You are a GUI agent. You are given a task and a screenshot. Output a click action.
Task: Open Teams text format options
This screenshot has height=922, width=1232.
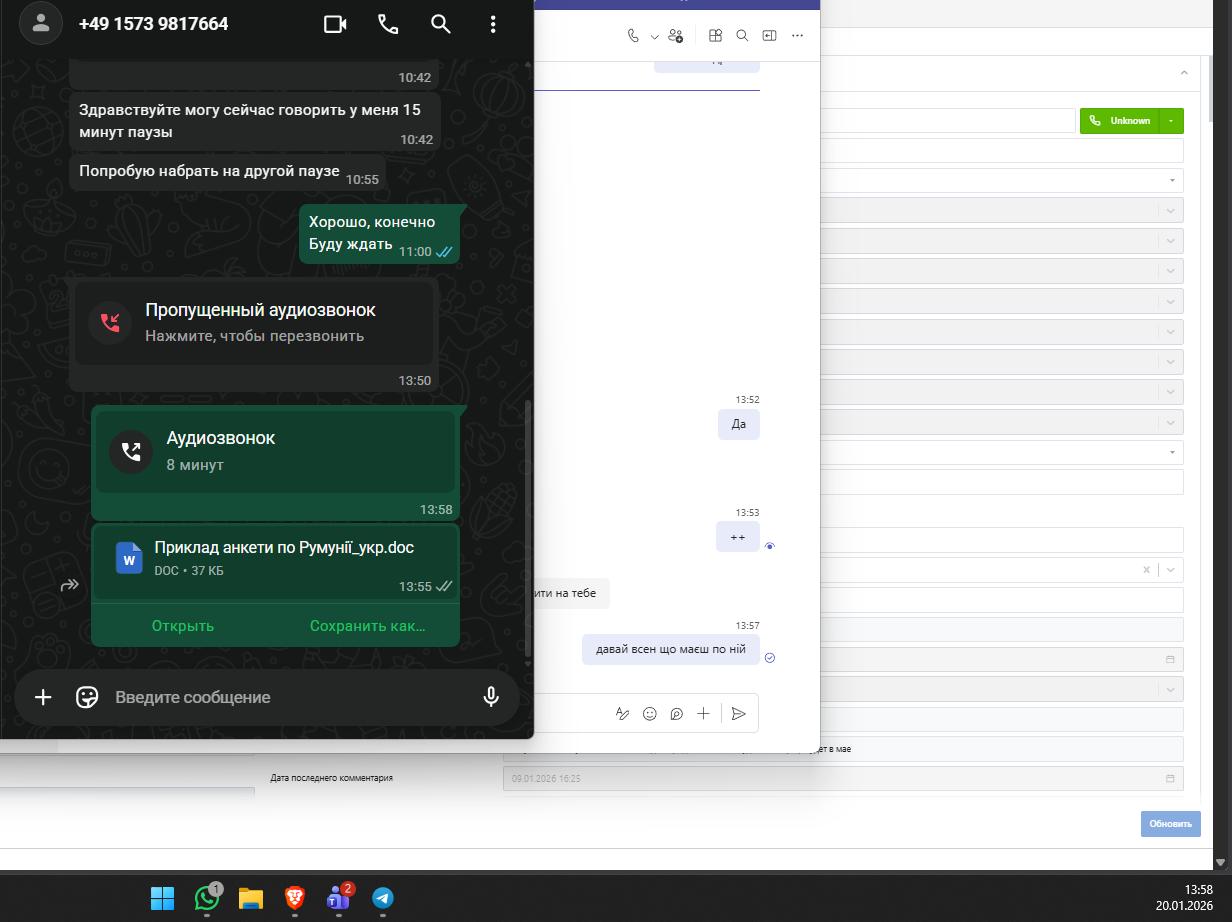coord(622,713)
